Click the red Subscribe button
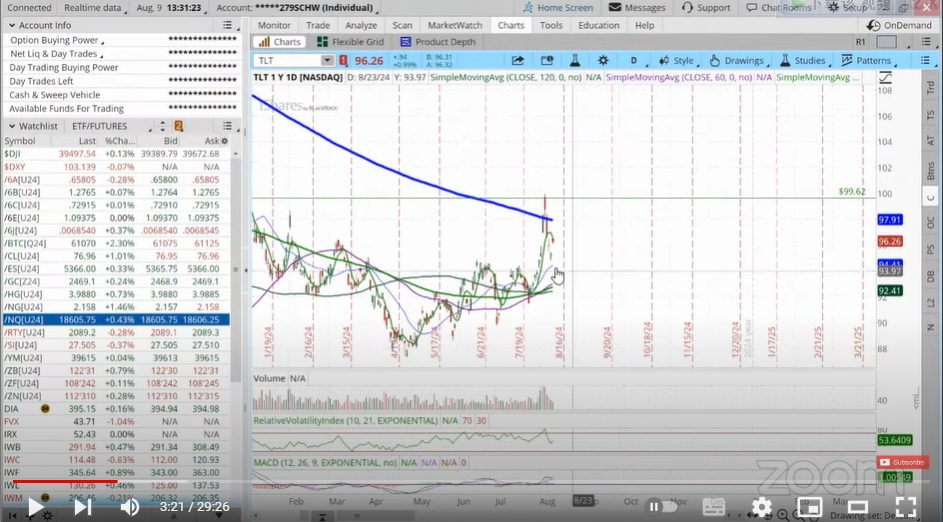 click(x=902, y=462)
